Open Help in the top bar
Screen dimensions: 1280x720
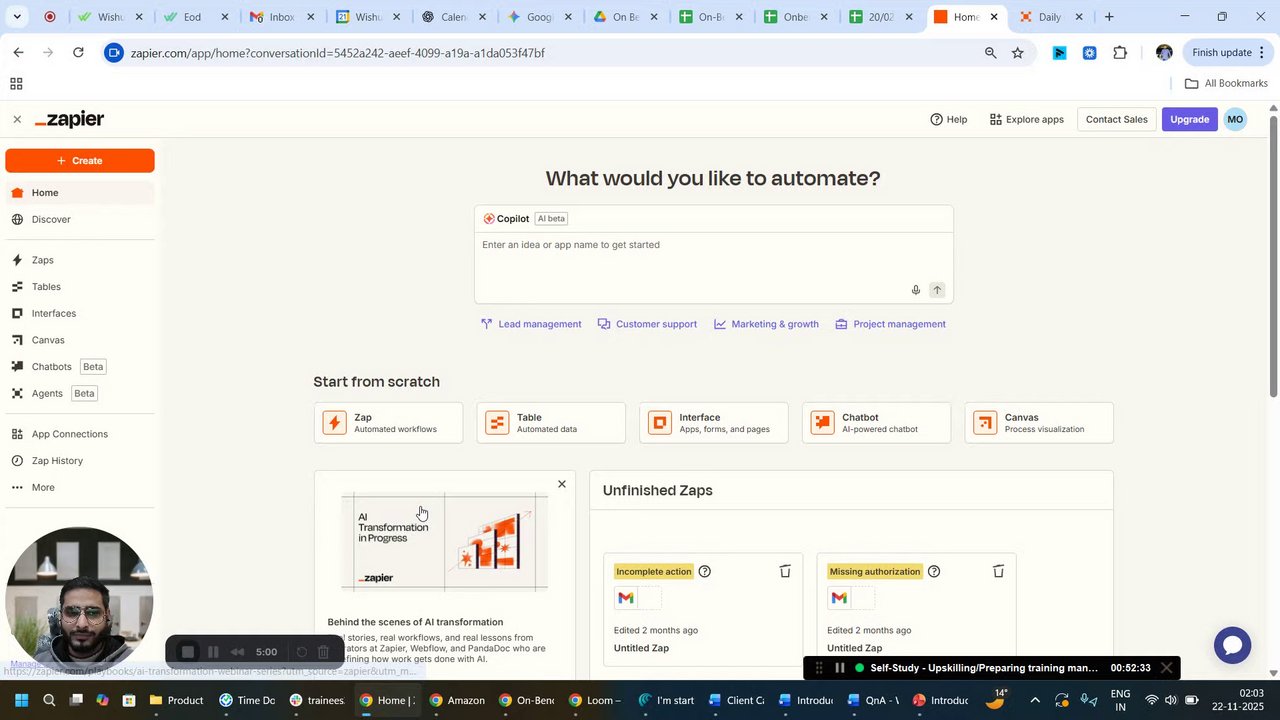[x=948, y=119]
